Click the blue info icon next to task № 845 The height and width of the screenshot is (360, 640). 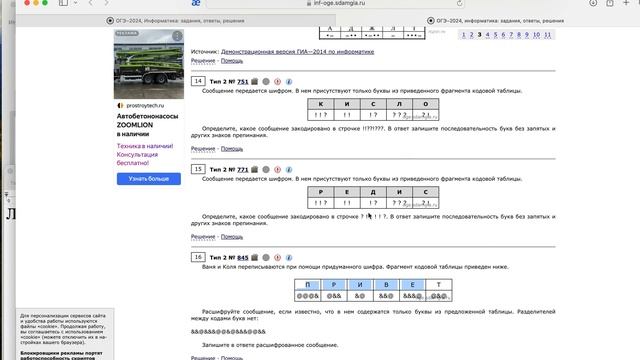tap(289, 258)
